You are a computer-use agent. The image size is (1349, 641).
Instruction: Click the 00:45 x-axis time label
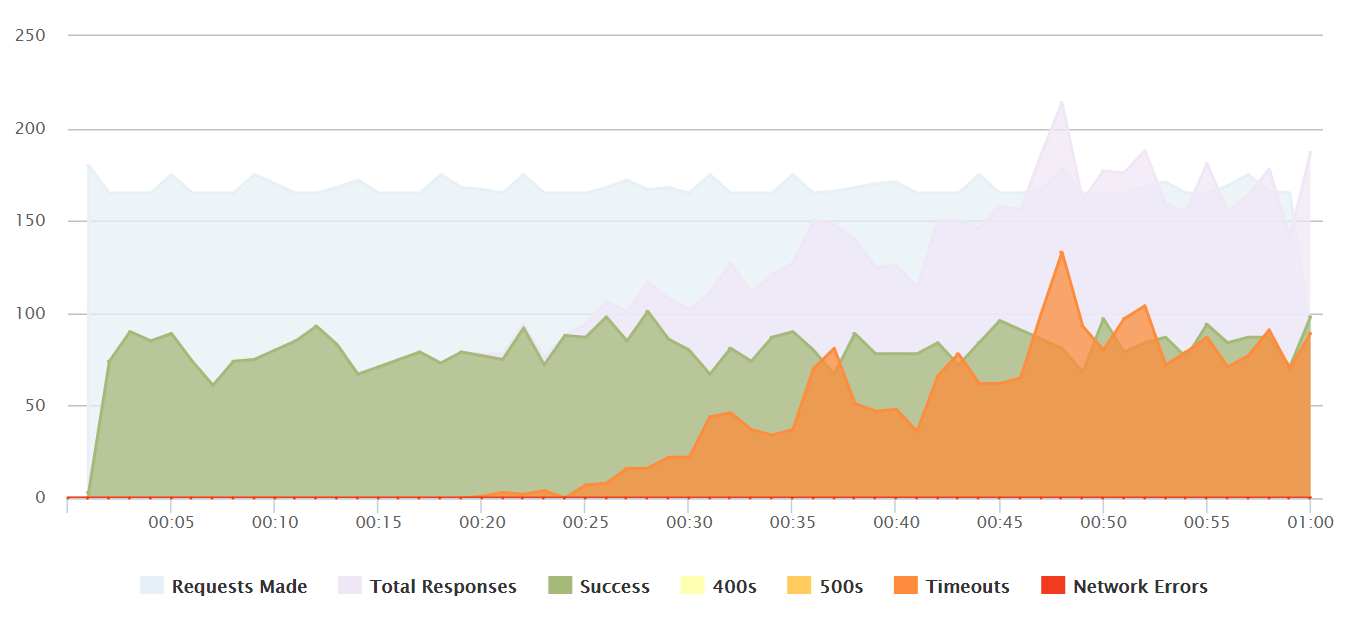999,522
